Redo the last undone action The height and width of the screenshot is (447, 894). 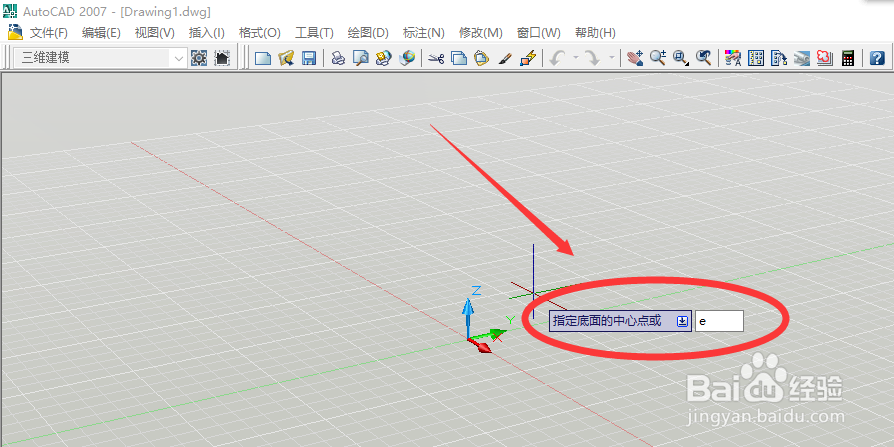click(x=593, y=58)
